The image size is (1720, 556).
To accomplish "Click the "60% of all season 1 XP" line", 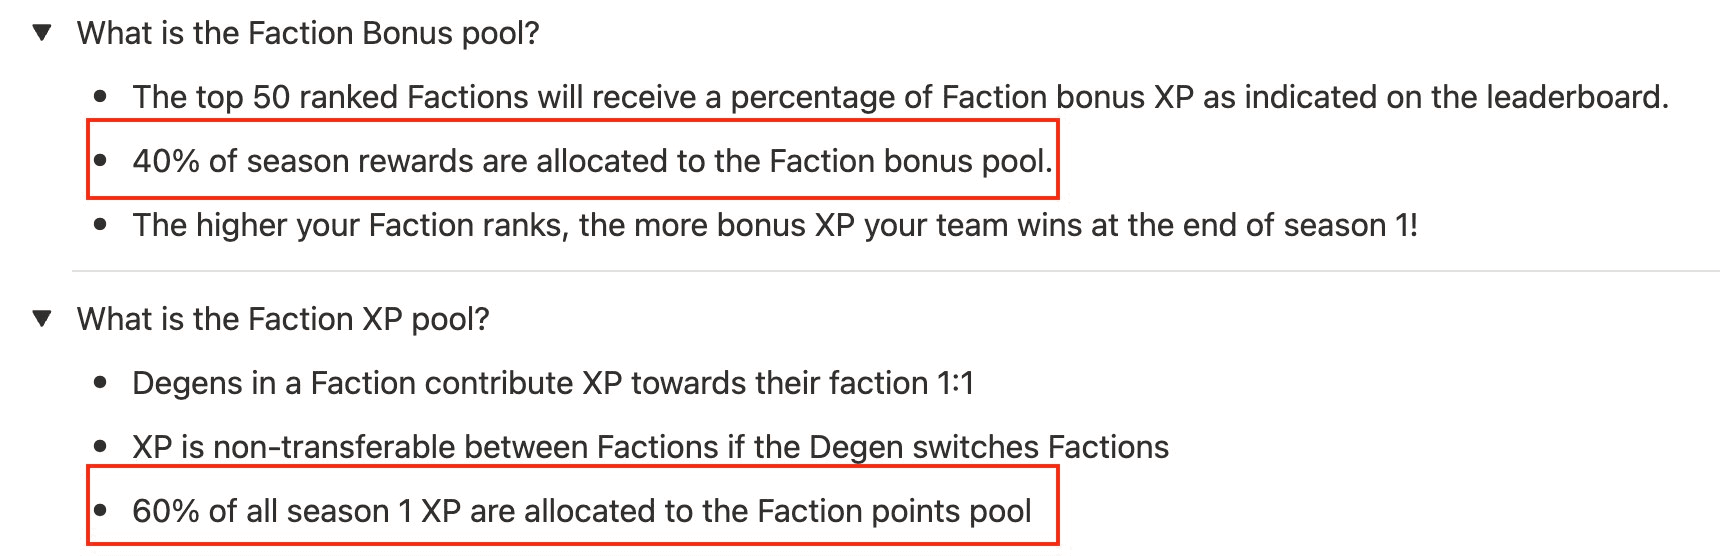I will (581, 511).
